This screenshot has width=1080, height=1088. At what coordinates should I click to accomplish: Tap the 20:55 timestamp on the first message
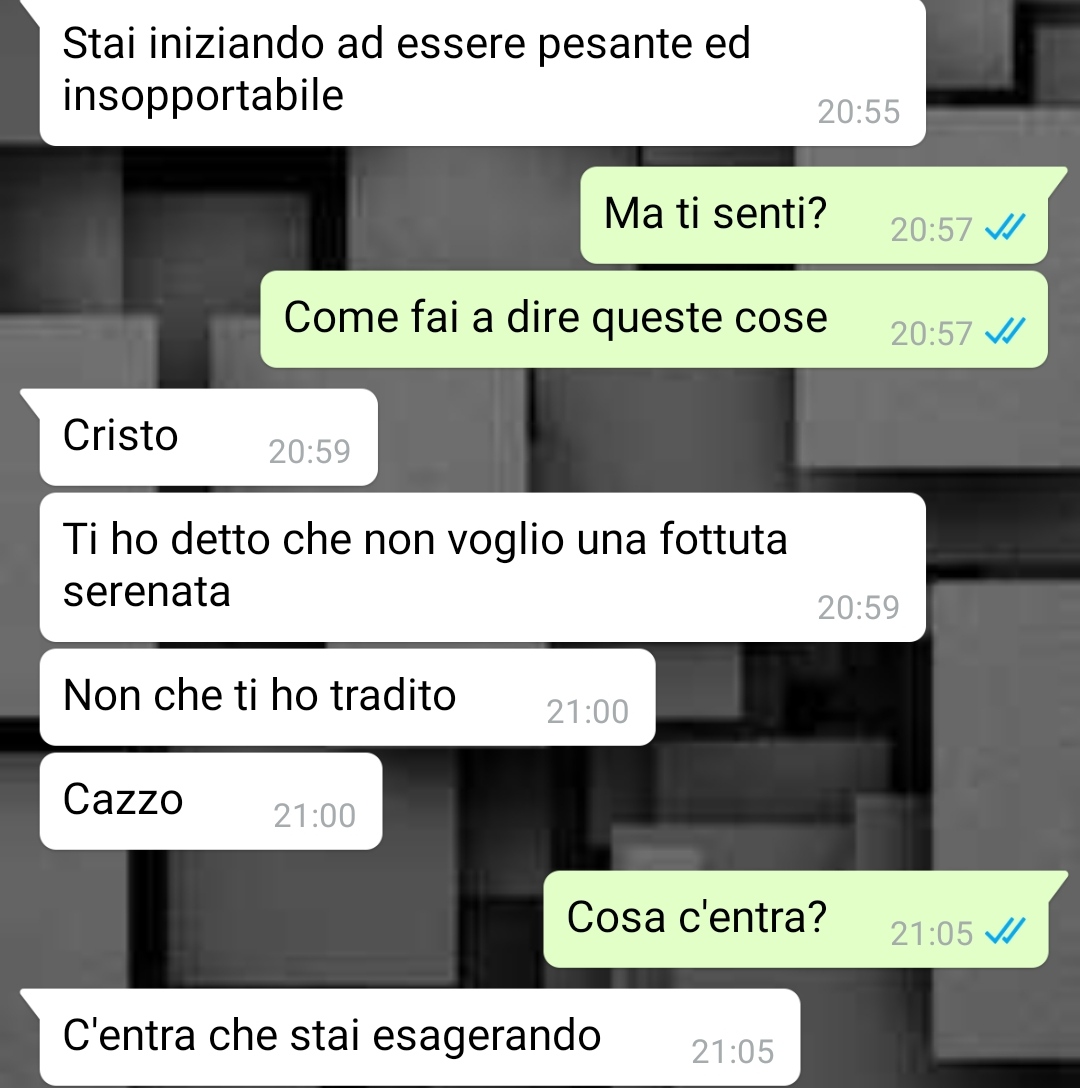[x=859, y=112]
